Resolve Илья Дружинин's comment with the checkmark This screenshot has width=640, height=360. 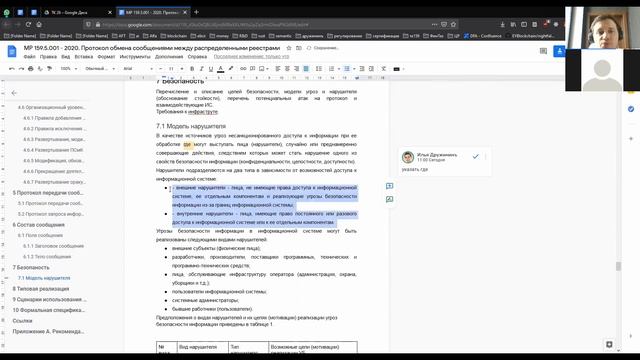(x=475, y=156)
